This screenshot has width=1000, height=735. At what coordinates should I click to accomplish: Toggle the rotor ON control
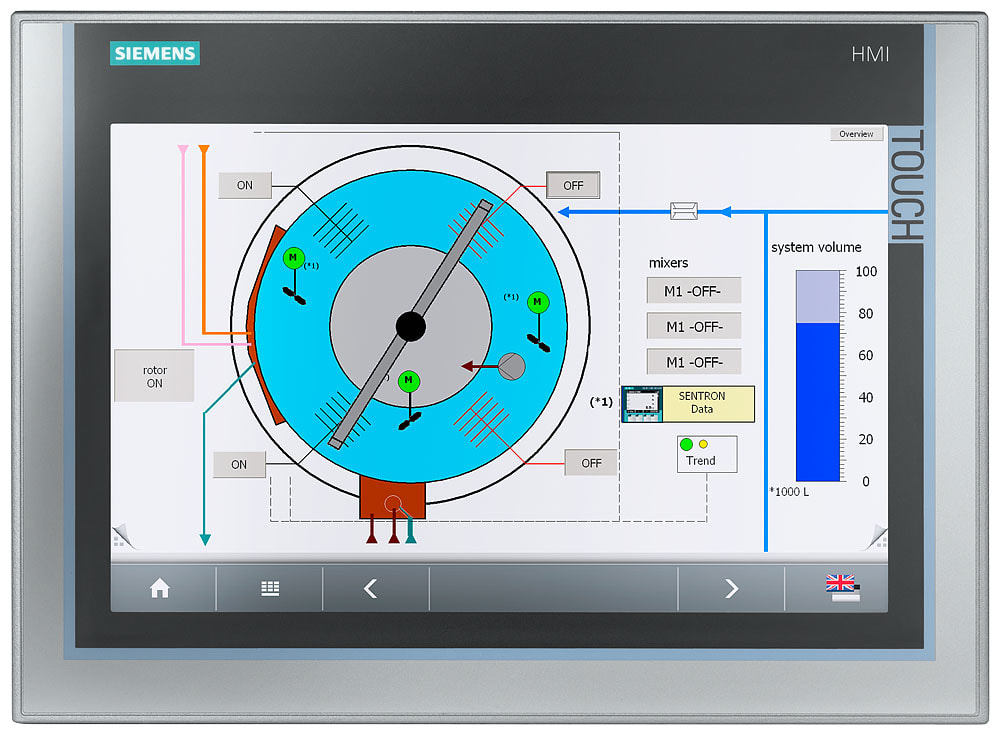[x=154, y=375]
